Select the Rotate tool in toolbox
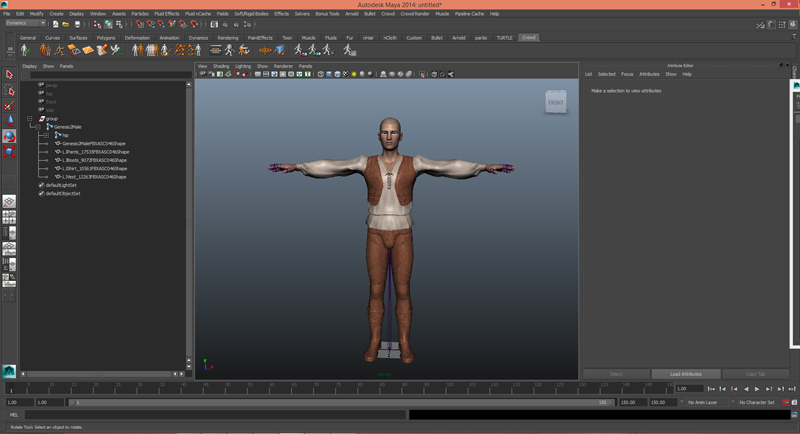 [9, 137]
